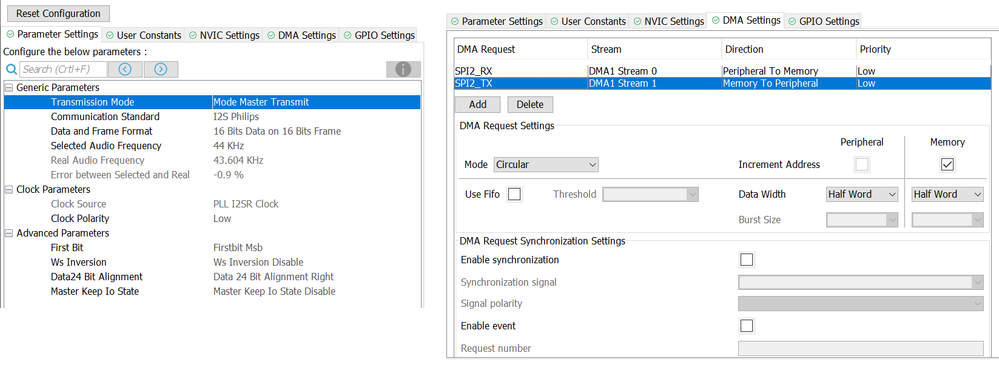Image resolution: width=999 pixels, height=373 pixels.
Task: Click the Reset Configuration button
Action: click(58, 13)
